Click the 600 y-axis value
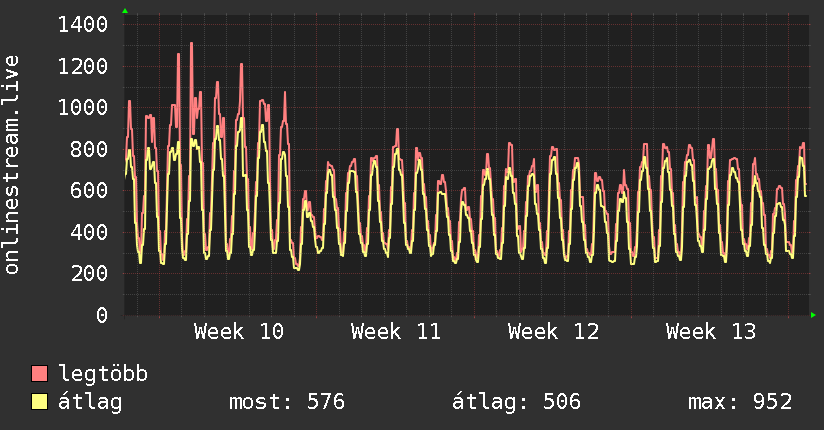824x430 pixels. point(89,190)
